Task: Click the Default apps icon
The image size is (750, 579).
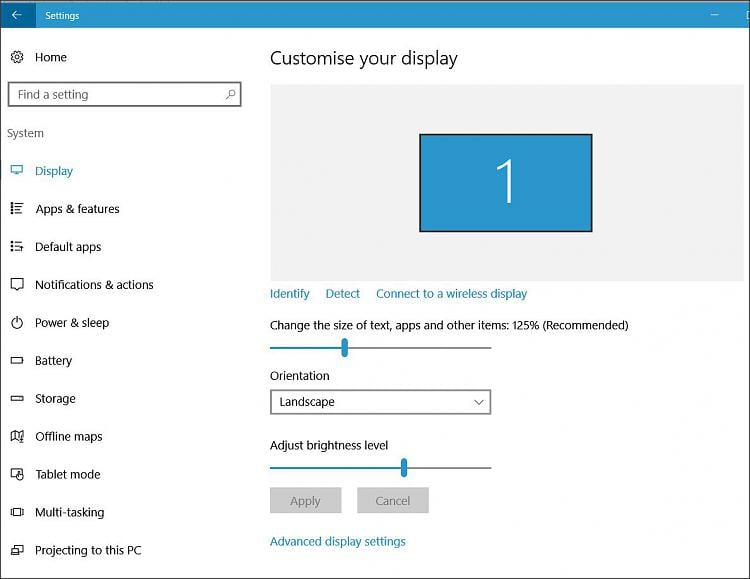Action: tap(17, 246)
